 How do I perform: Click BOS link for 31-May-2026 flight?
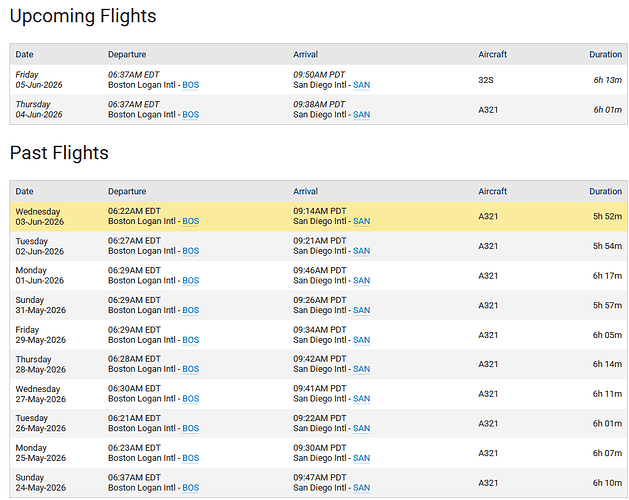coord(191,311)
